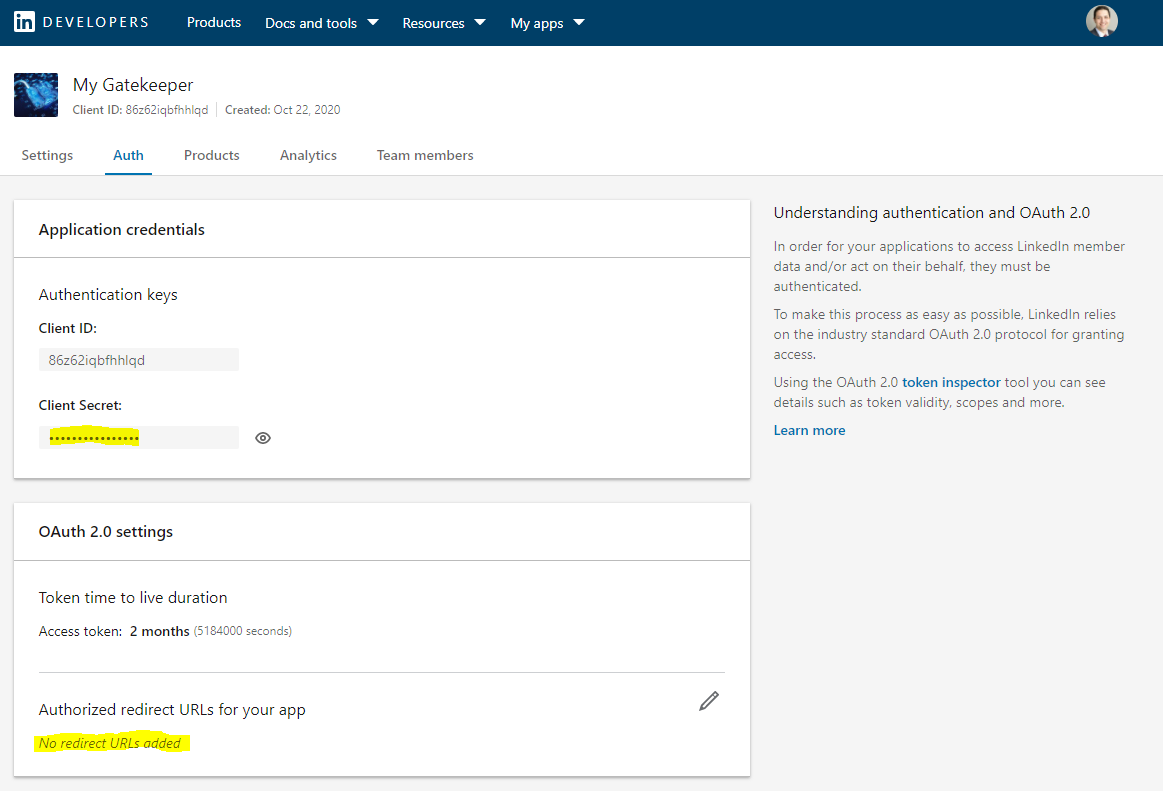
Task: Click the 5184000 seconds text
Action: (243, 631)
